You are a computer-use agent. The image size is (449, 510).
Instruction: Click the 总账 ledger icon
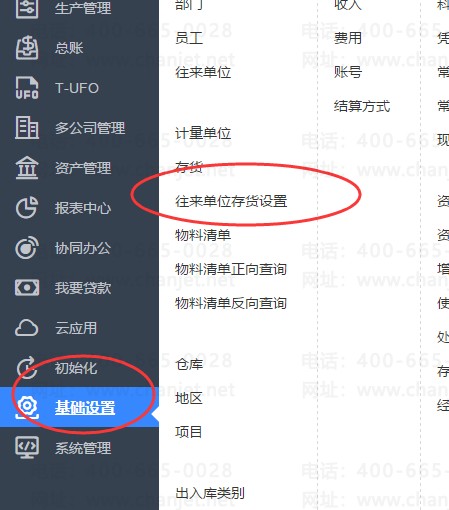coord(27,48)
